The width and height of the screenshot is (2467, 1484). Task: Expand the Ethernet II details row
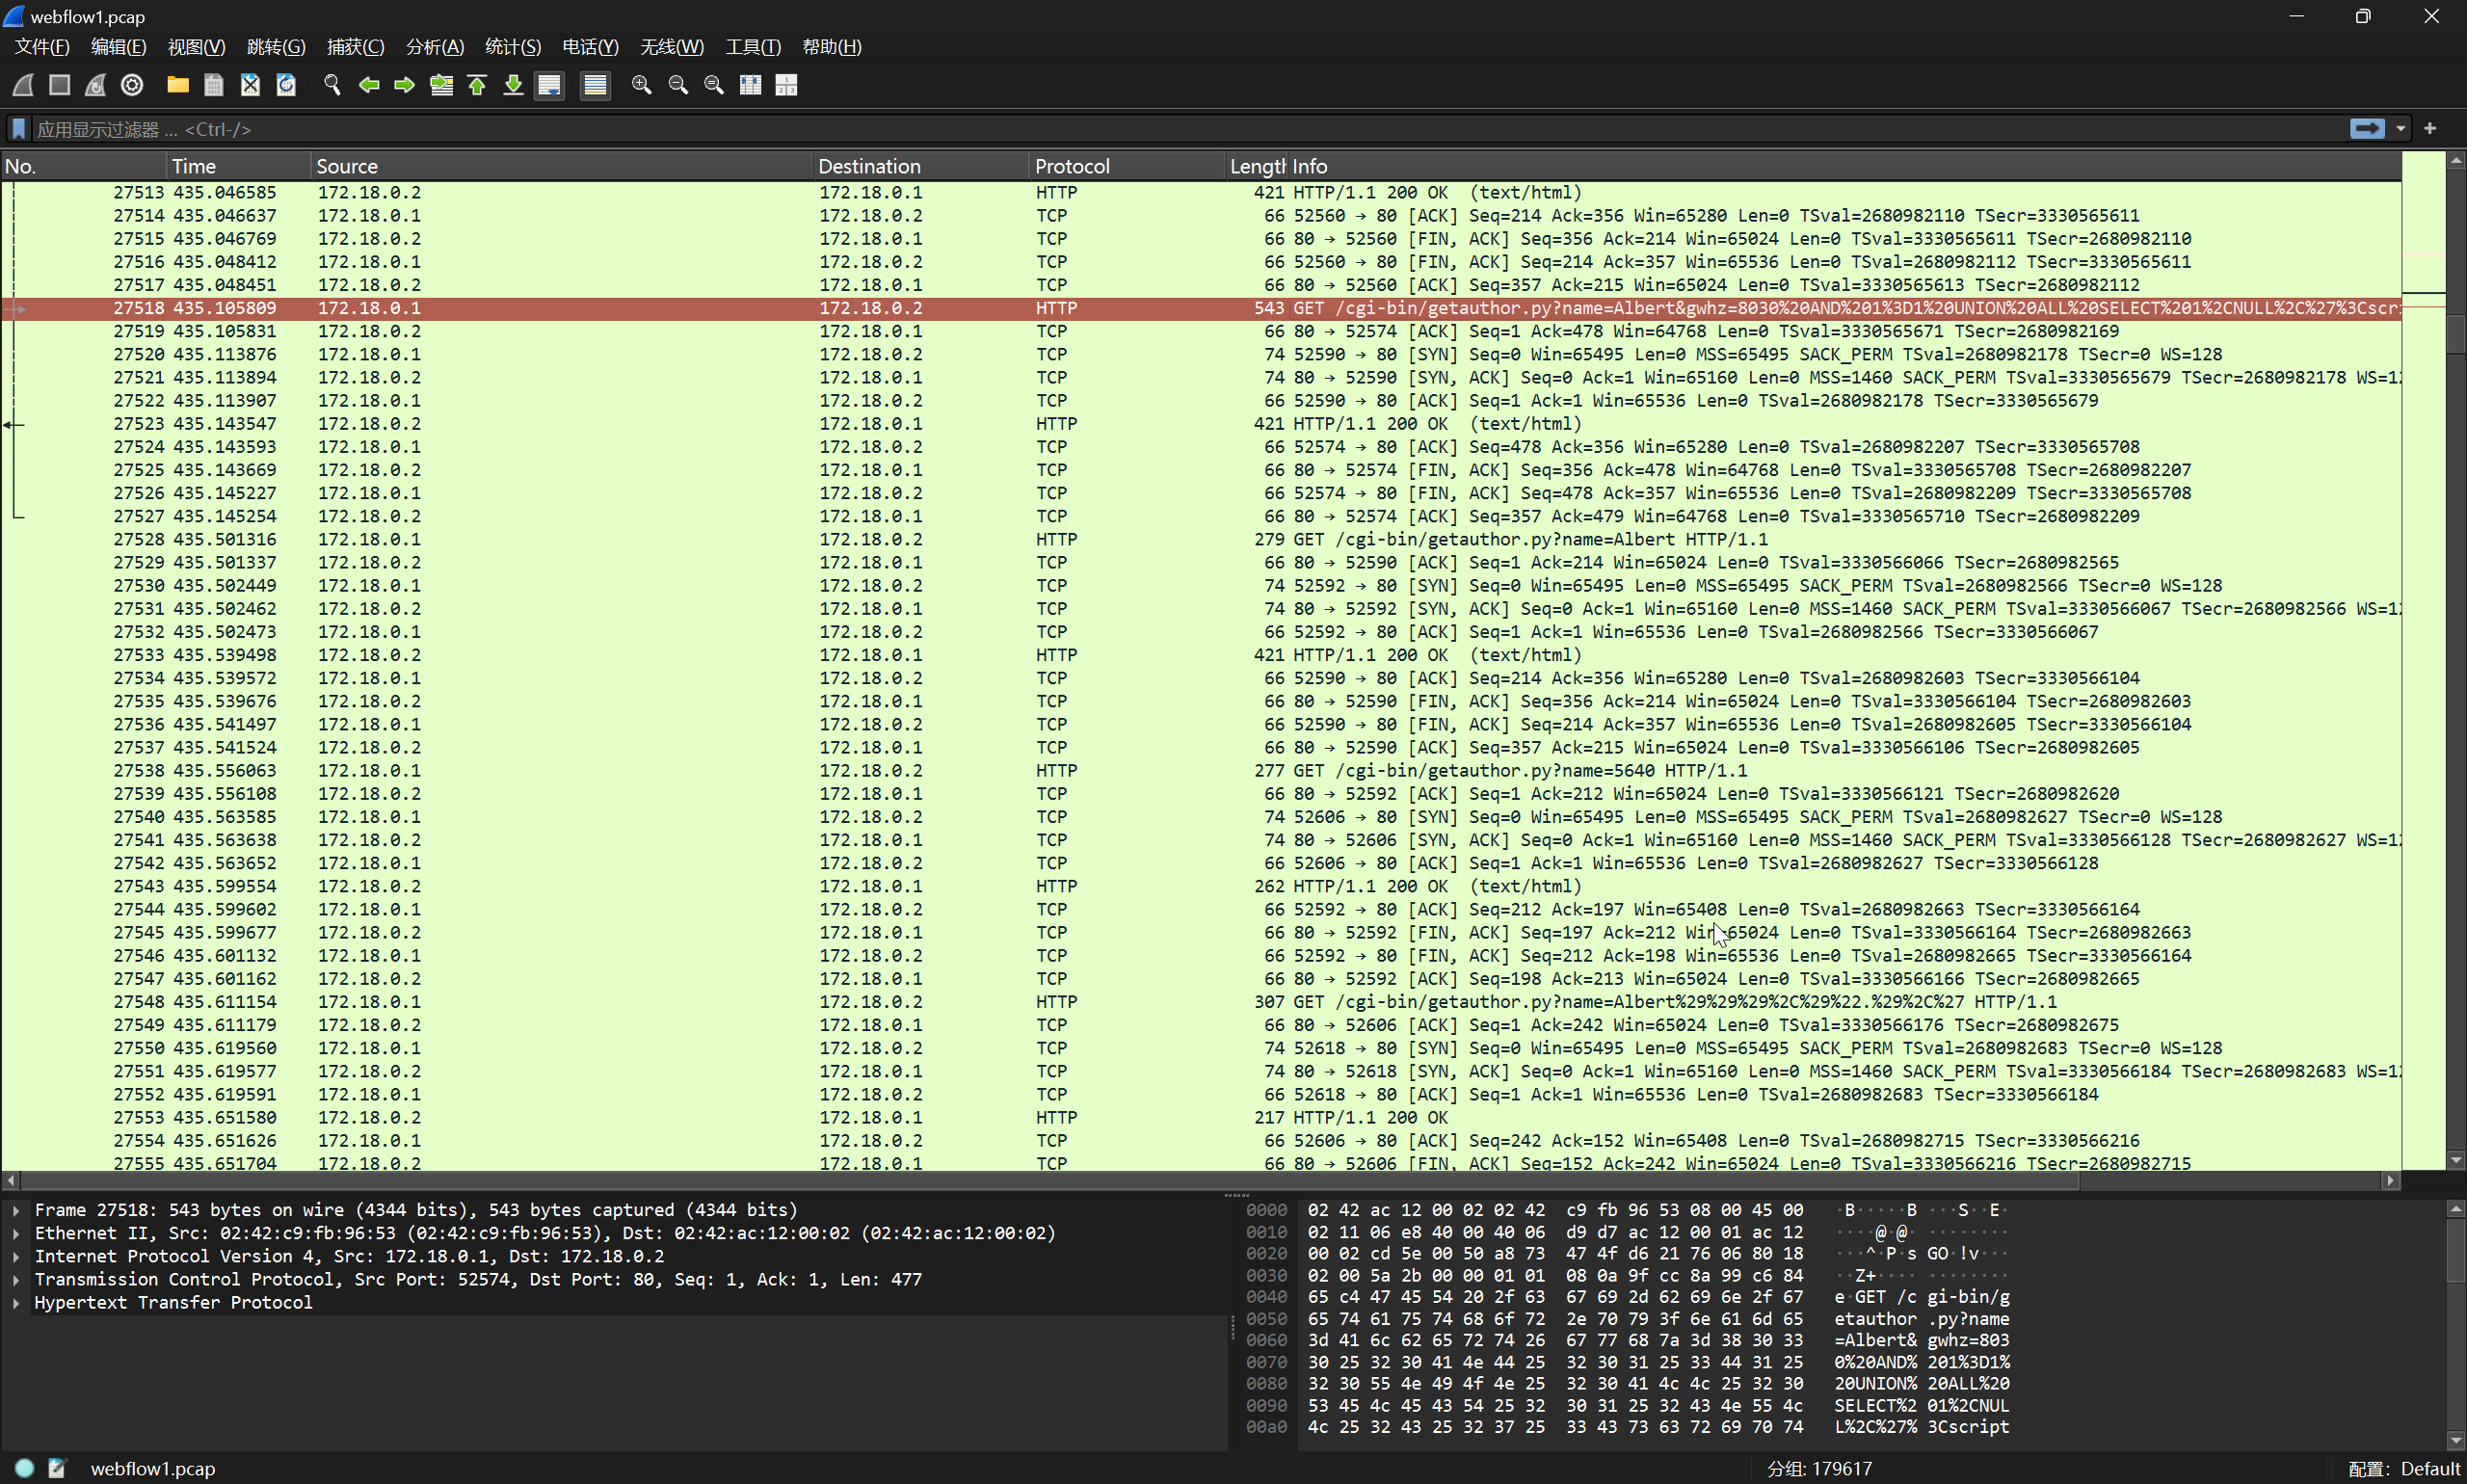(16, 1233)
